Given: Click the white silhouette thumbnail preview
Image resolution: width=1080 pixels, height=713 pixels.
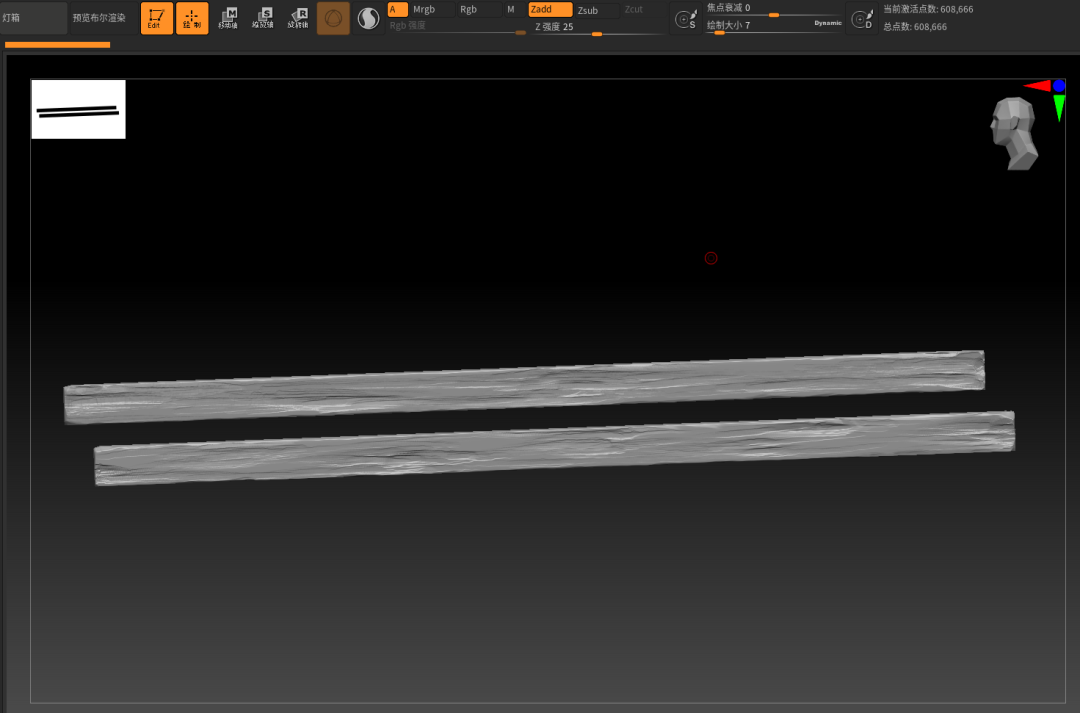Looking at the screenshot, I should [79, 110].
